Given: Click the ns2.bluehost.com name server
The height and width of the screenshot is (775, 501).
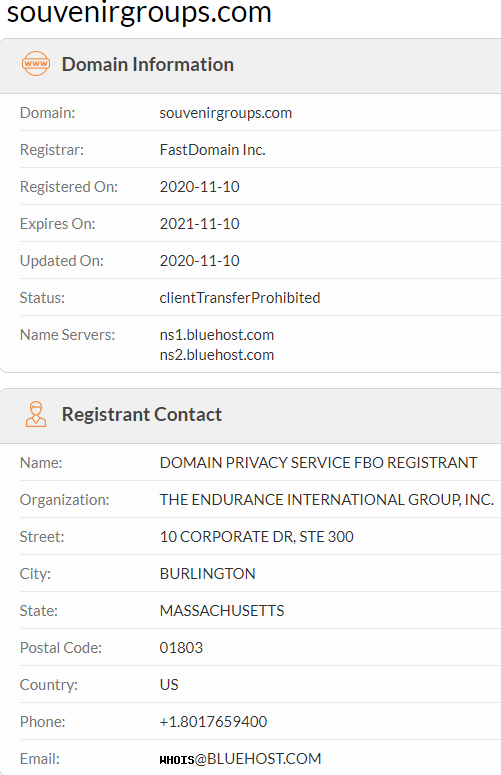Looking at the screenshot, I should 216,355.
